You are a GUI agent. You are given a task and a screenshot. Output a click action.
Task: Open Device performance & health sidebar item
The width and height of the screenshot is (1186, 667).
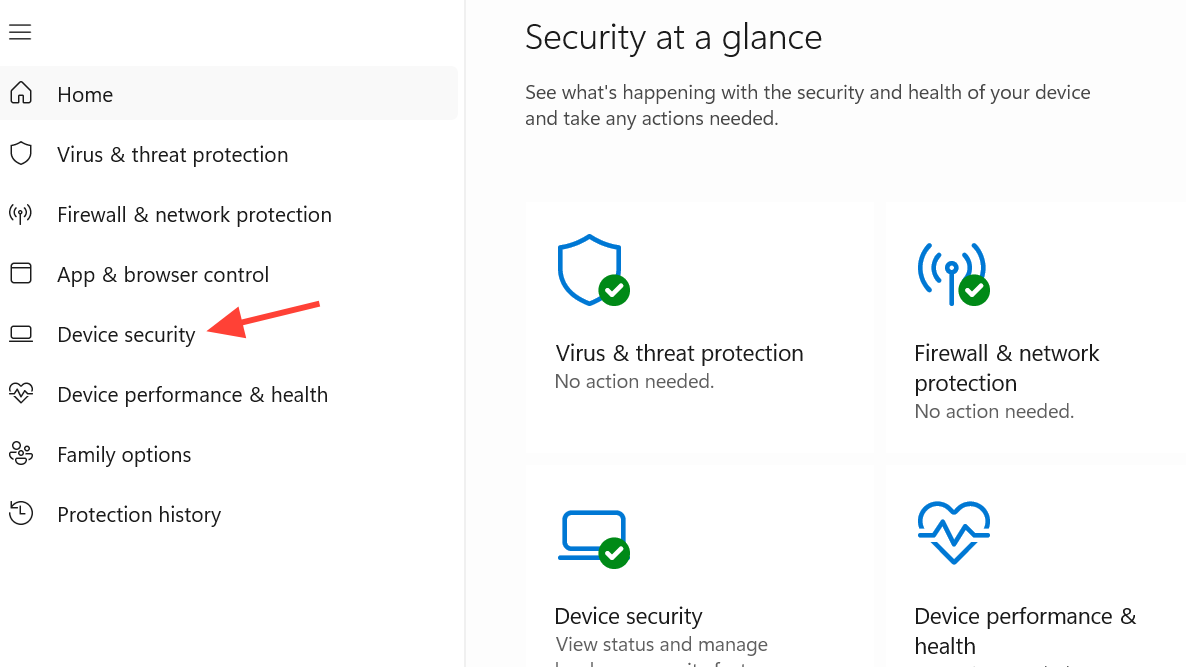click(x=192, y=395)
